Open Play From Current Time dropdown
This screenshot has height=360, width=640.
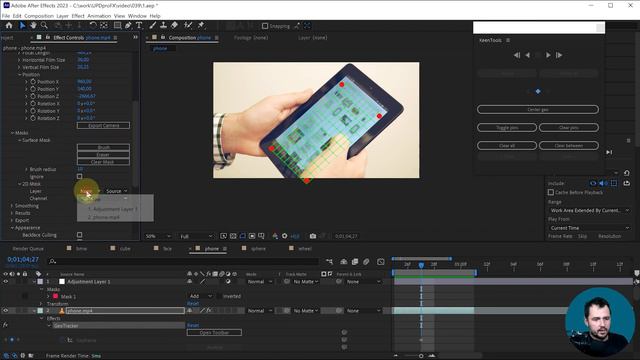[589, 228]
